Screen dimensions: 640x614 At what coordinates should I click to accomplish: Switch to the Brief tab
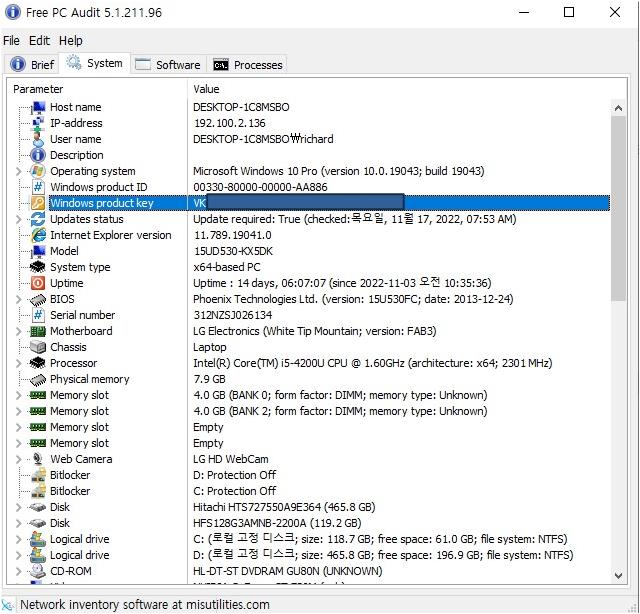32,65
